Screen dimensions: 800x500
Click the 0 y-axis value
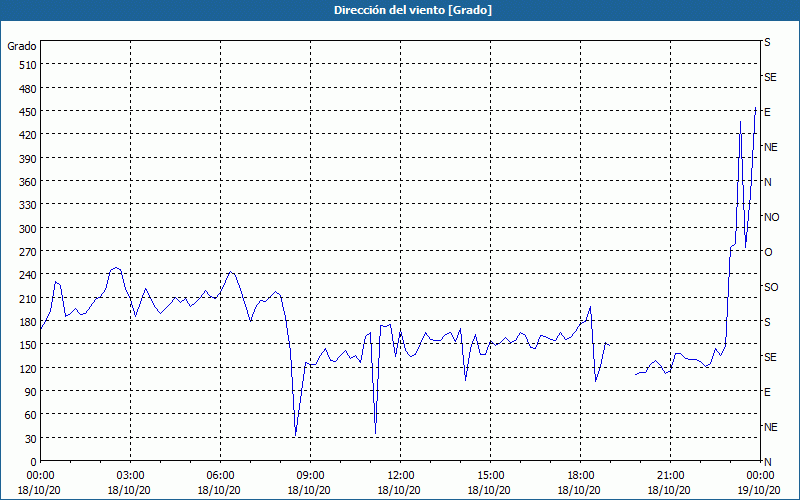[34, 462]
